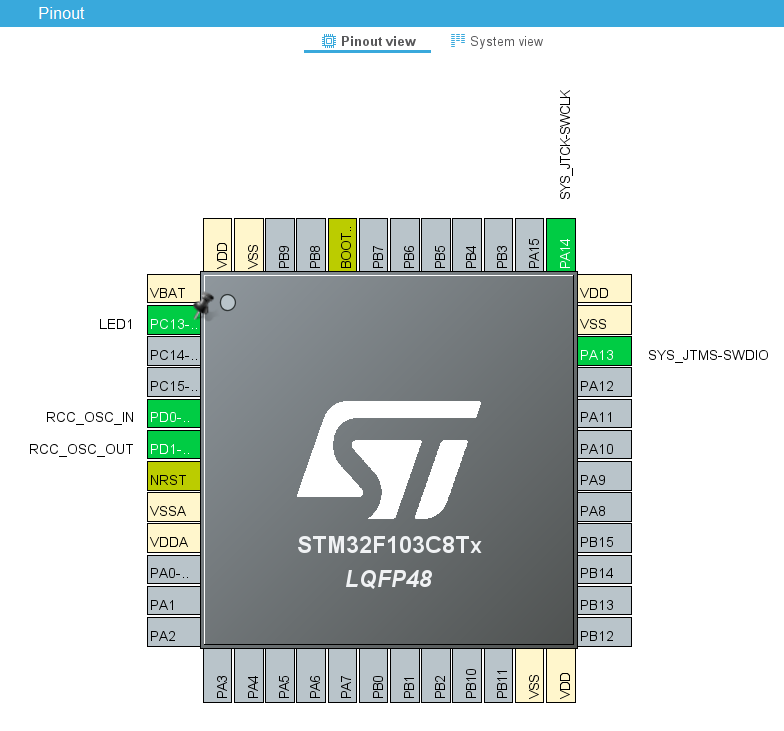The width and height of the screenshot is (784, 731).
Task: Click the PA3 pin on bottom edge
Action: tap(218, 676)
